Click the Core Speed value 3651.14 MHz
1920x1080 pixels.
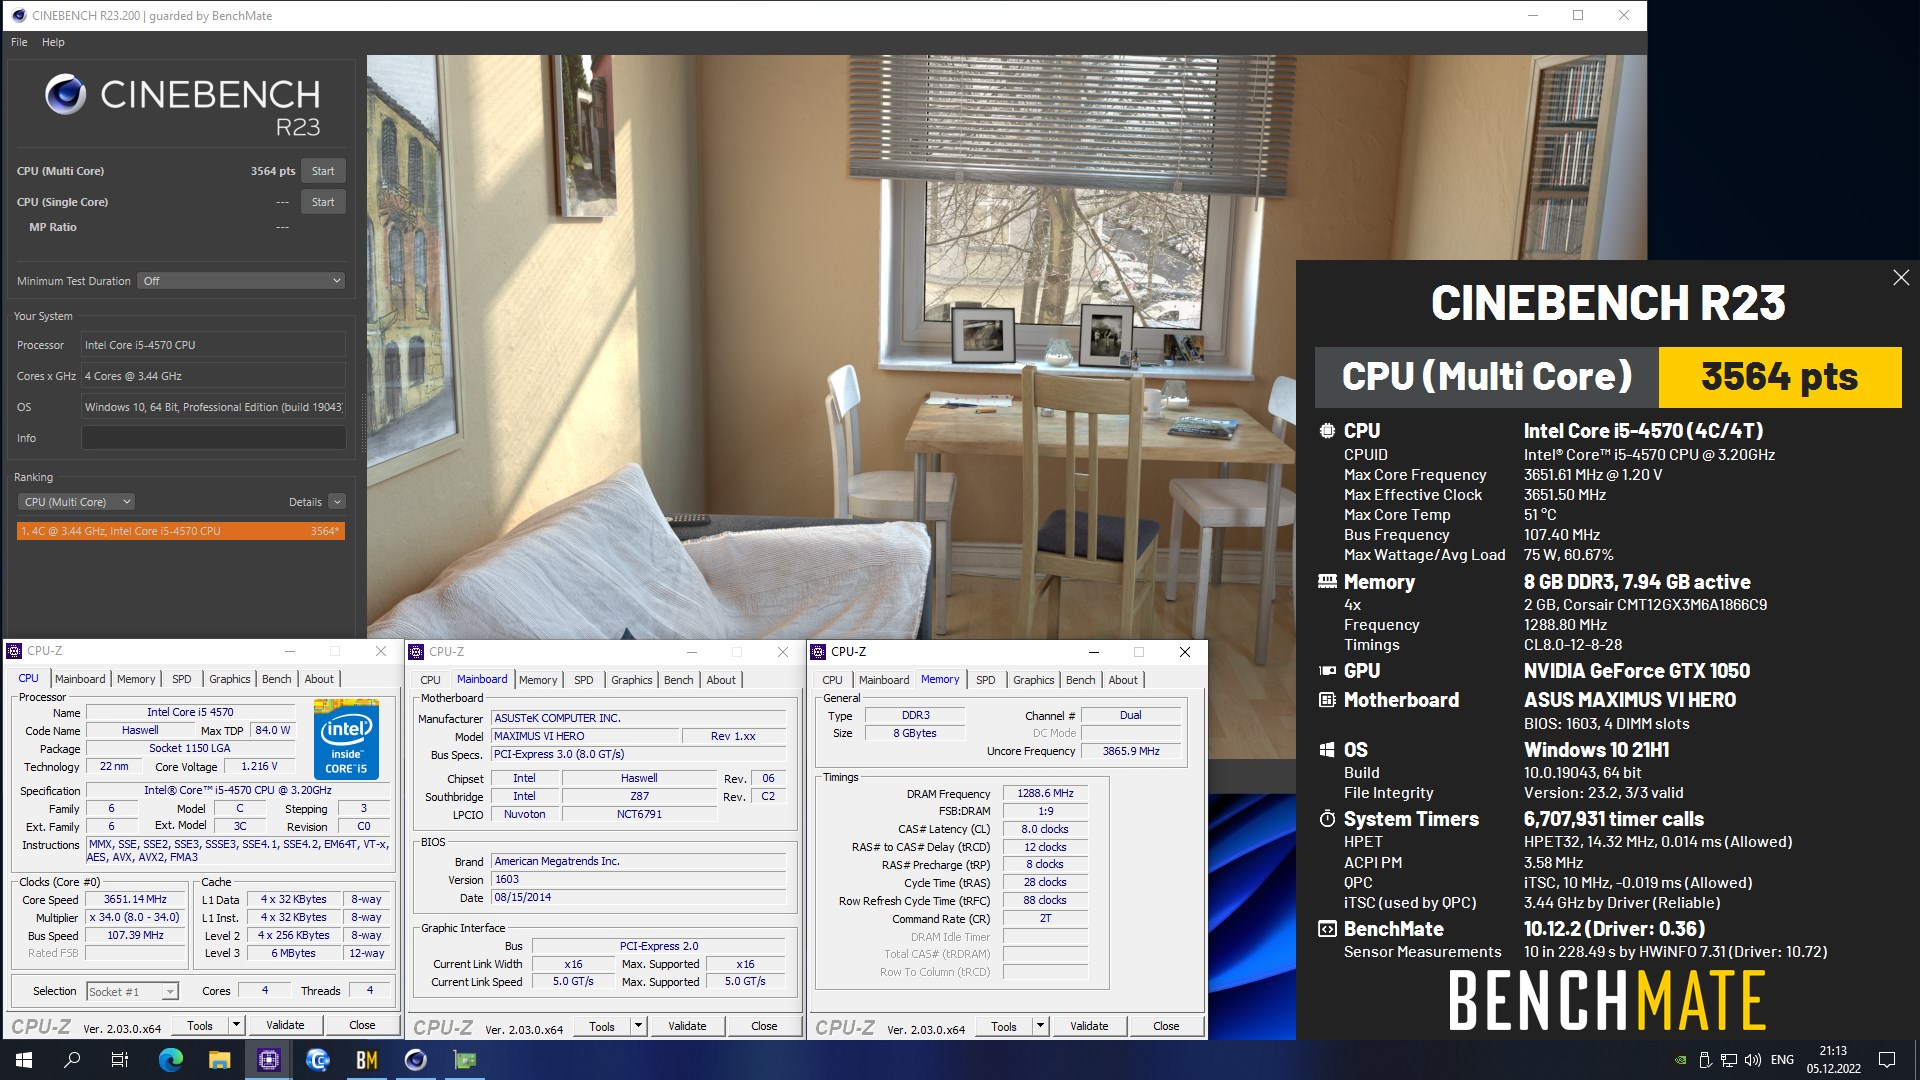tap(135, 900)
